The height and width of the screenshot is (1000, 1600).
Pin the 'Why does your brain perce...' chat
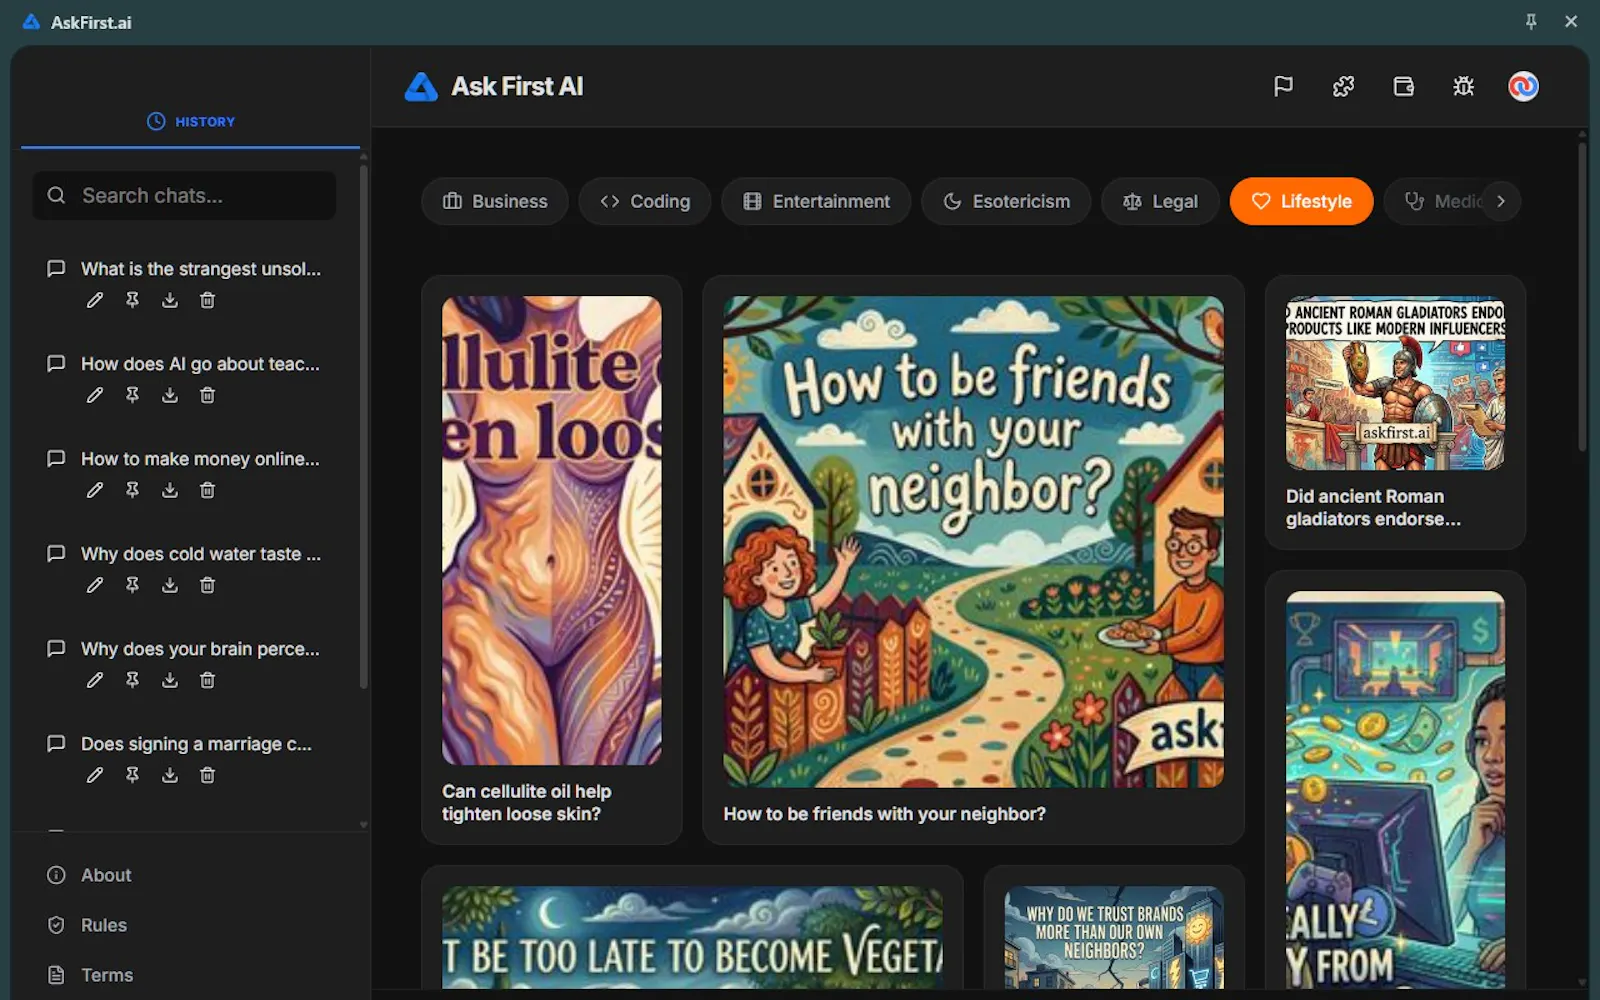[132, 680]
